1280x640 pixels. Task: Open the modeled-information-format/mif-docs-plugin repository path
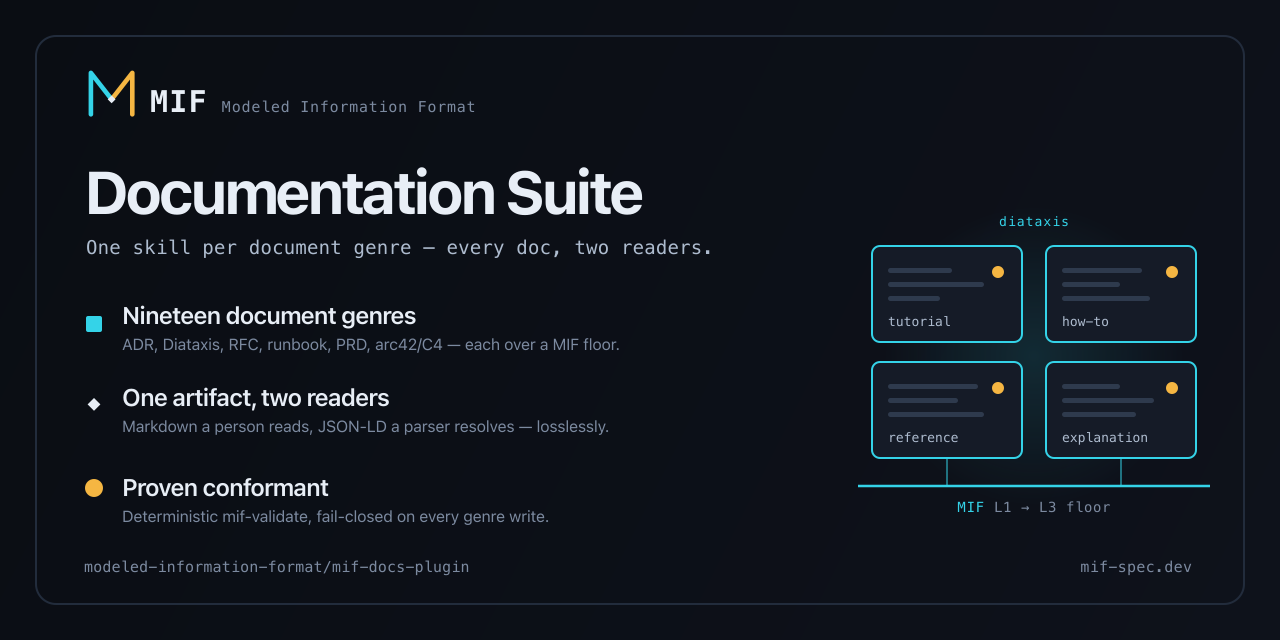tap(277, 567)
